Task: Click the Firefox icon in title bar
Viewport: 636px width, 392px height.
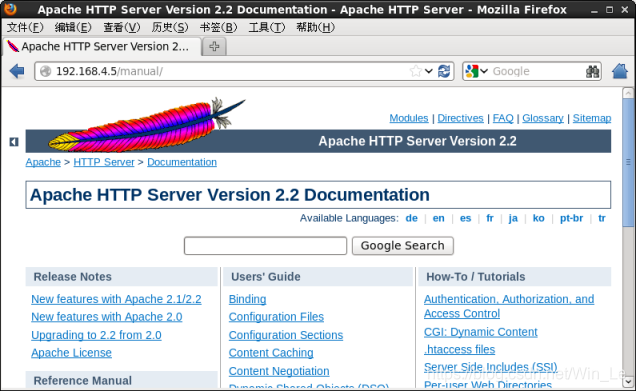Action: (x=10, y=9)
